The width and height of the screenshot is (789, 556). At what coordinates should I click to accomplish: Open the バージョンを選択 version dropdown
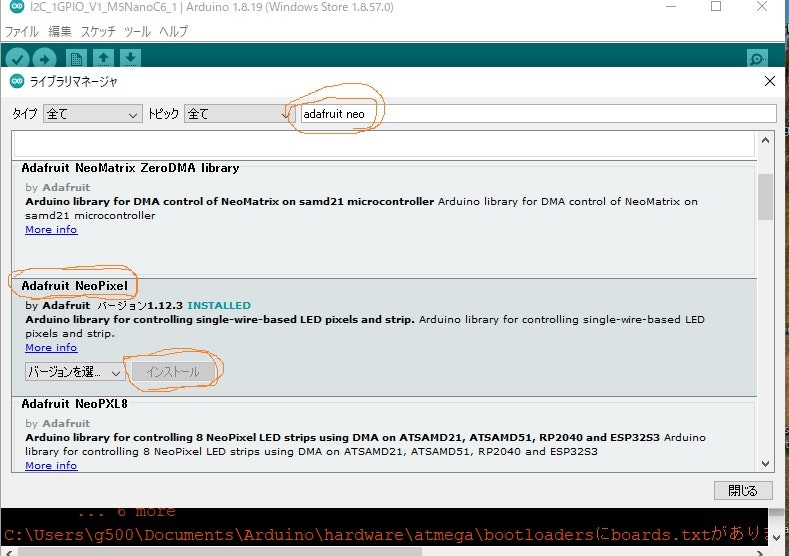(x=74, y=372)
